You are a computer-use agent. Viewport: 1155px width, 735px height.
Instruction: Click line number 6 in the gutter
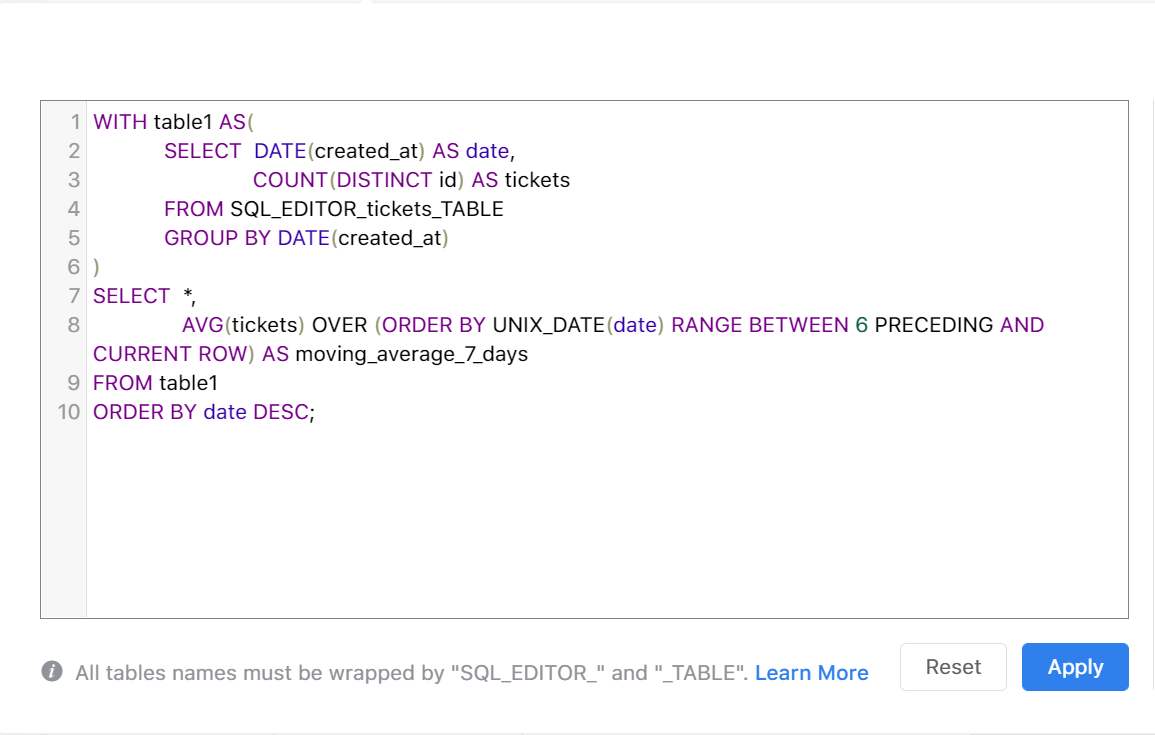(74, 267)
